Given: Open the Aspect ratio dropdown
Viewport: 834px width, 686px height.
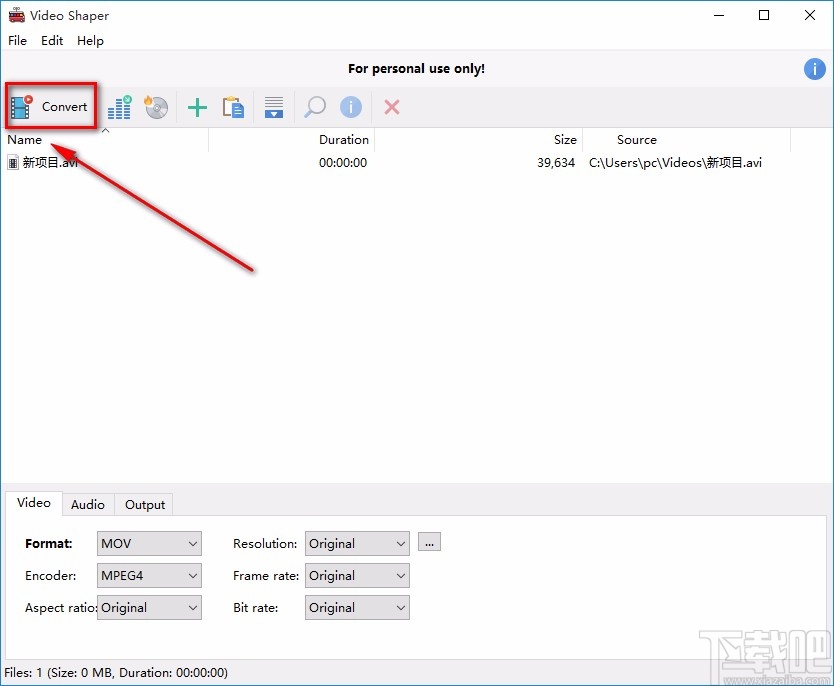Looking at the screenshot, I should click(149, 607).
